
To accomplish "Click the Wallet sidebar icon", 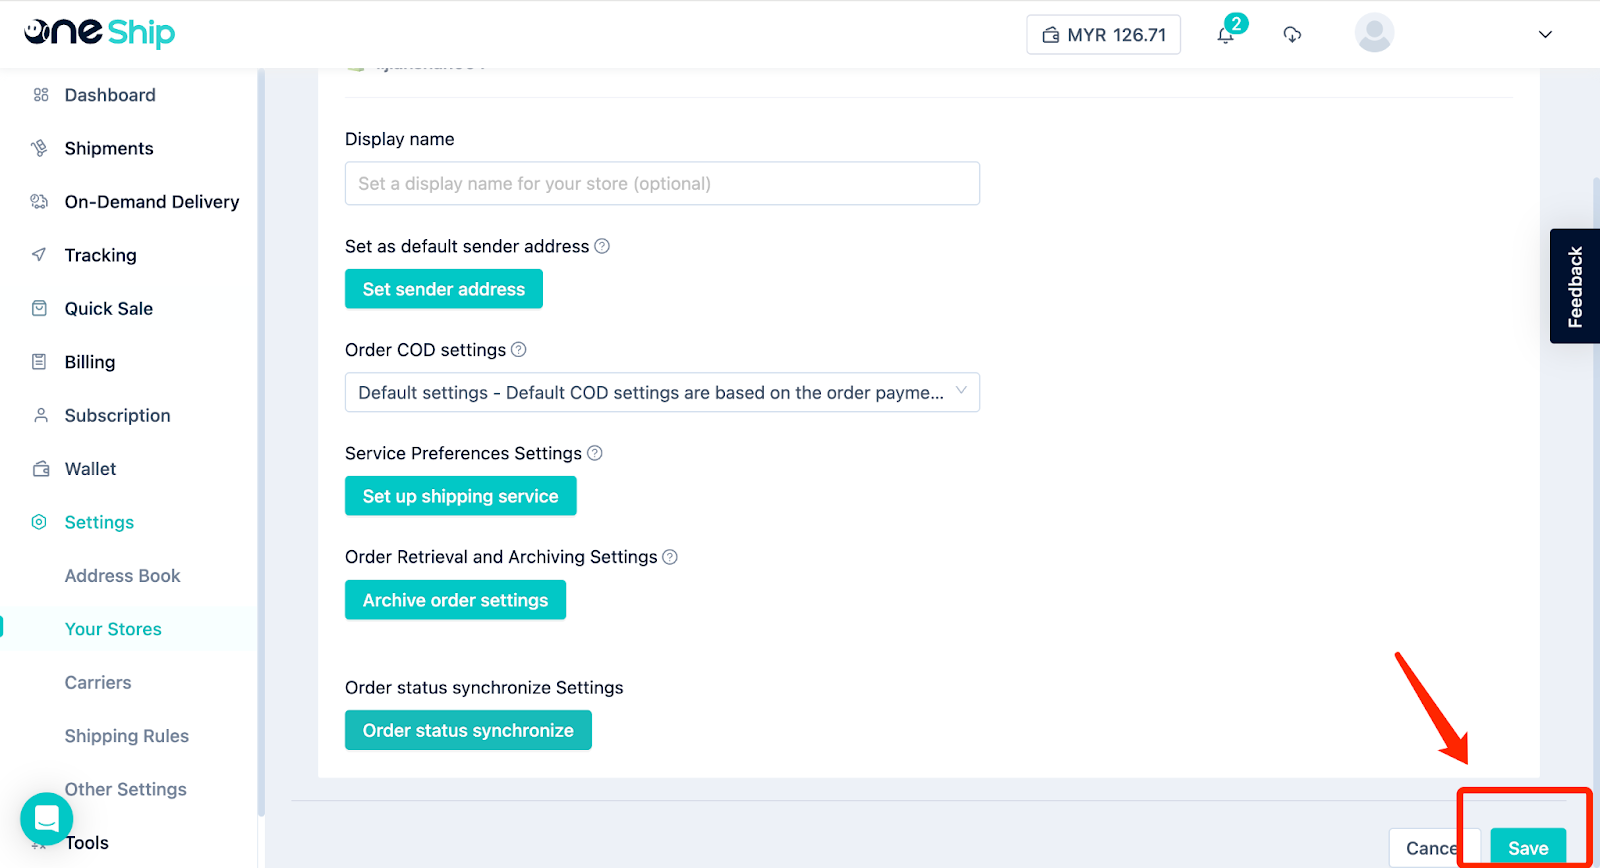I will (x=40, y=469).
